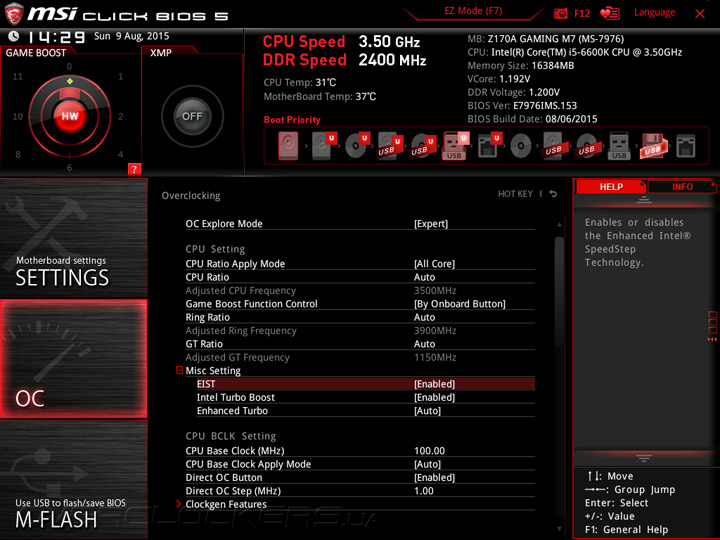Open the M-FLASH BIOS flash menu

(x=73, y=480)
